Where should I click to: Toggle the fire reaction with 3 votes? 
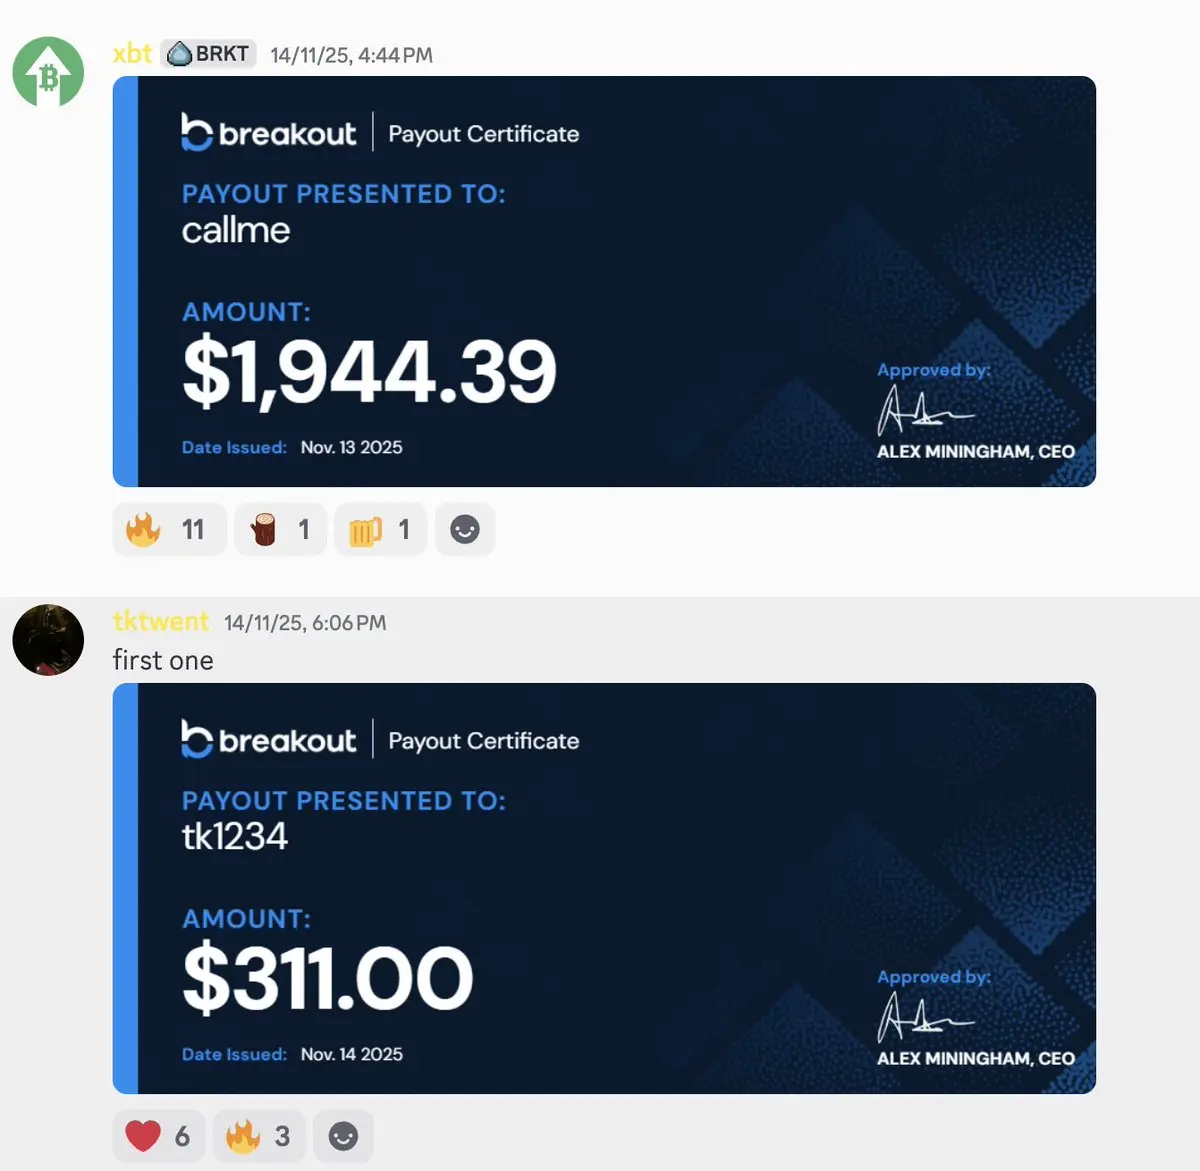point(258,1136)
